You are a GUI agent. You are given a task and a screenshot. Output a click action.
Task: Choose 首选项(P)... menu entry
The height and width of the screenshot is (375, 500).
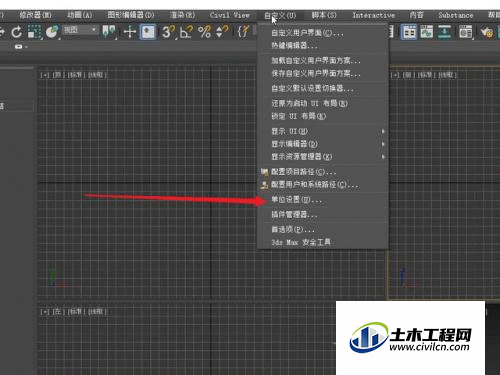(x=293, y=229)
